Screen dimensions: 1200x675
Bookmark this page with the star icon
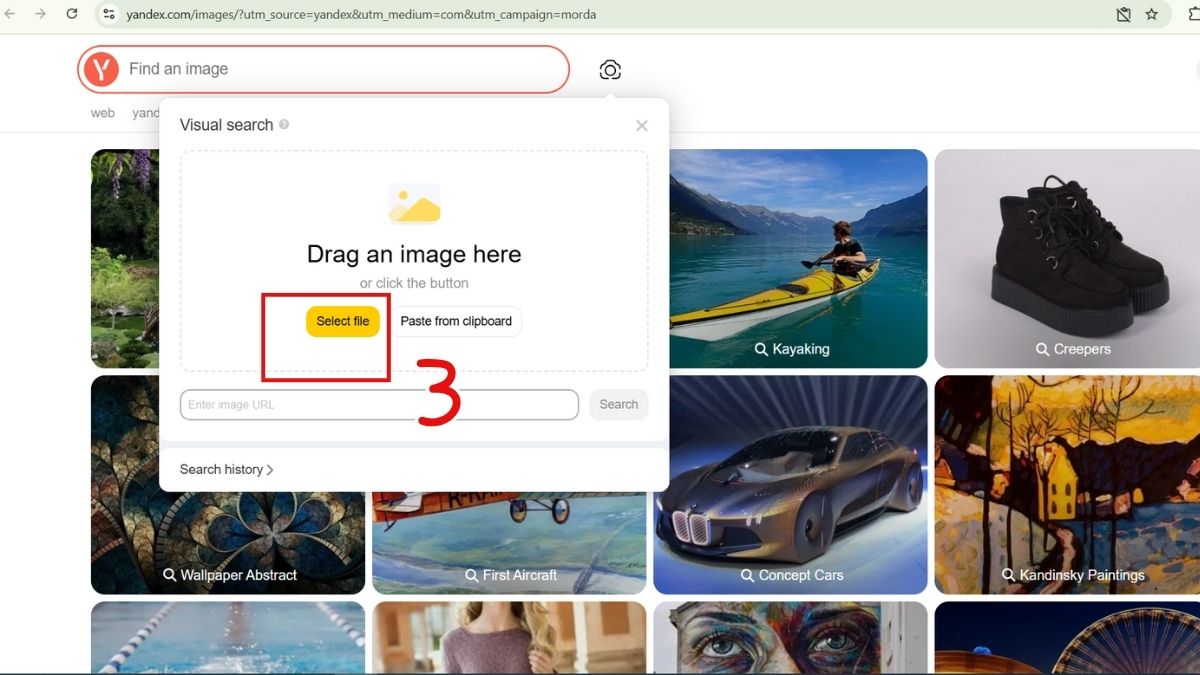click(1152, 14)
